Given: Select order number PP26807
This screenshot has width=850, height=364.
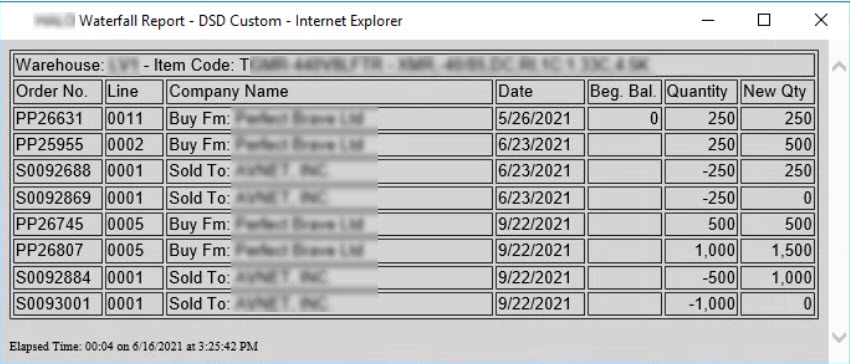Looking at the screenshot, I should click(59, 251).
